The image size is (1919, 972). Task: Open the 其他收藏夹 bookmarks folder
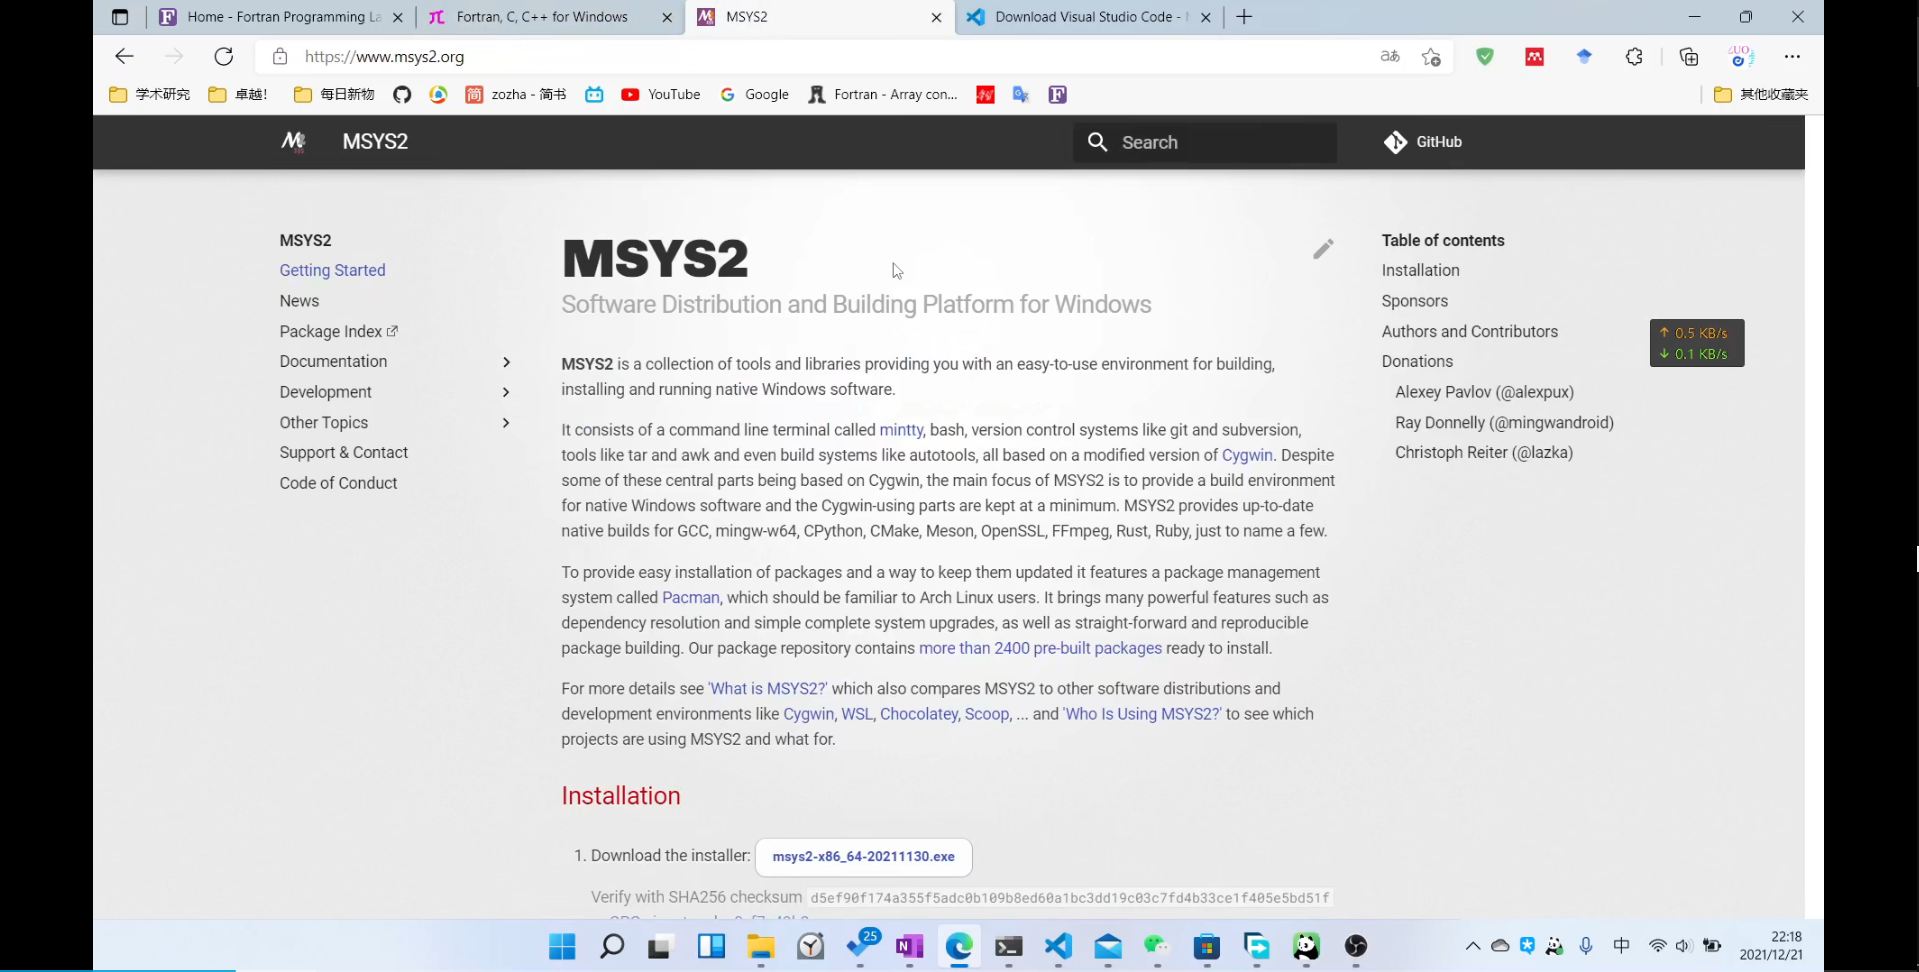(x=1761, y=95)
